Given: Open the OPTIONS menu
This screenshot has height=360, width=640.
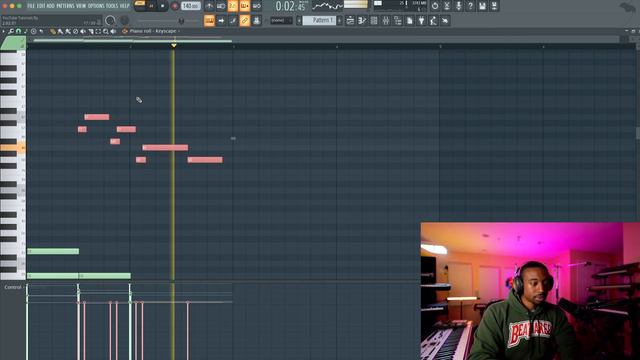Looking at the screenshot, I should [96, 6].
